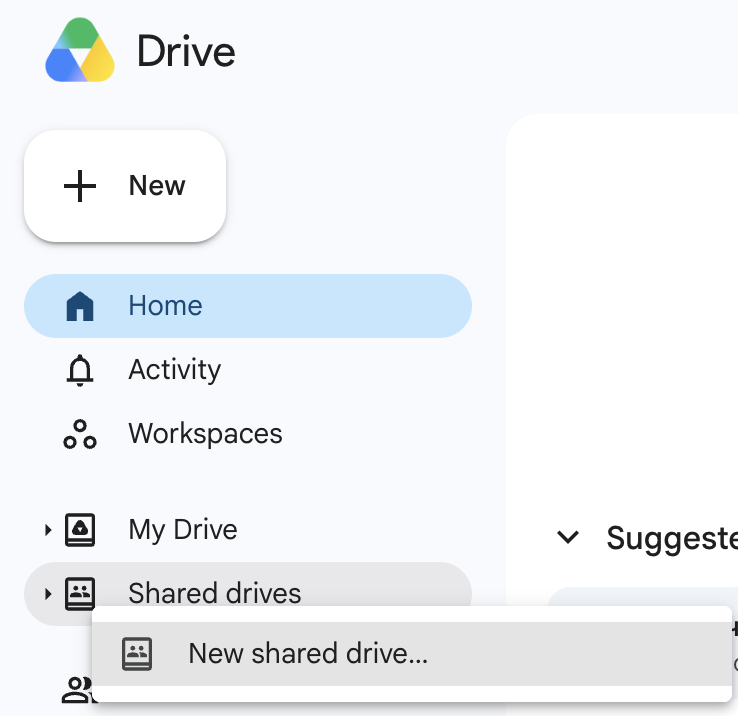Click the Google Drive logo icon
This screenshot has height=716, width=738.
(x=80, y=50)
